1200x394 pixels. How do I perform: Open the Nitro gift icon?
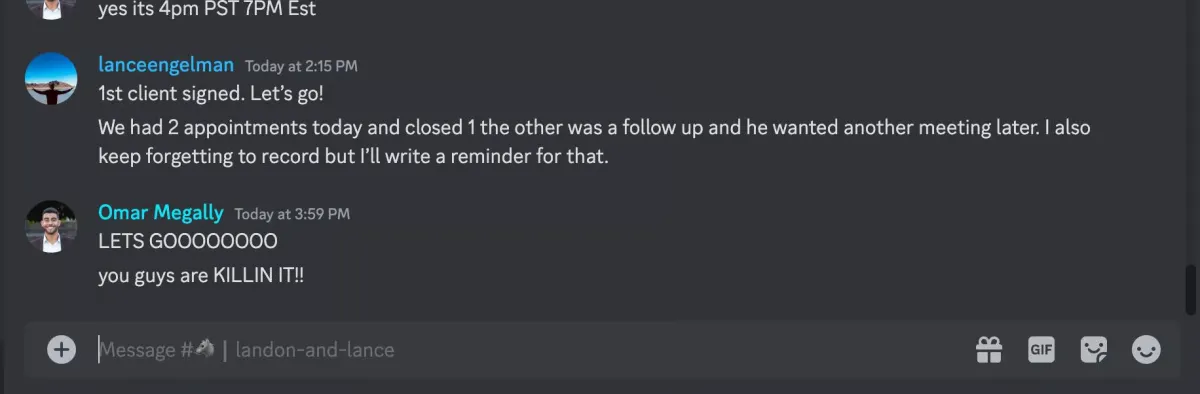point(989,349)
